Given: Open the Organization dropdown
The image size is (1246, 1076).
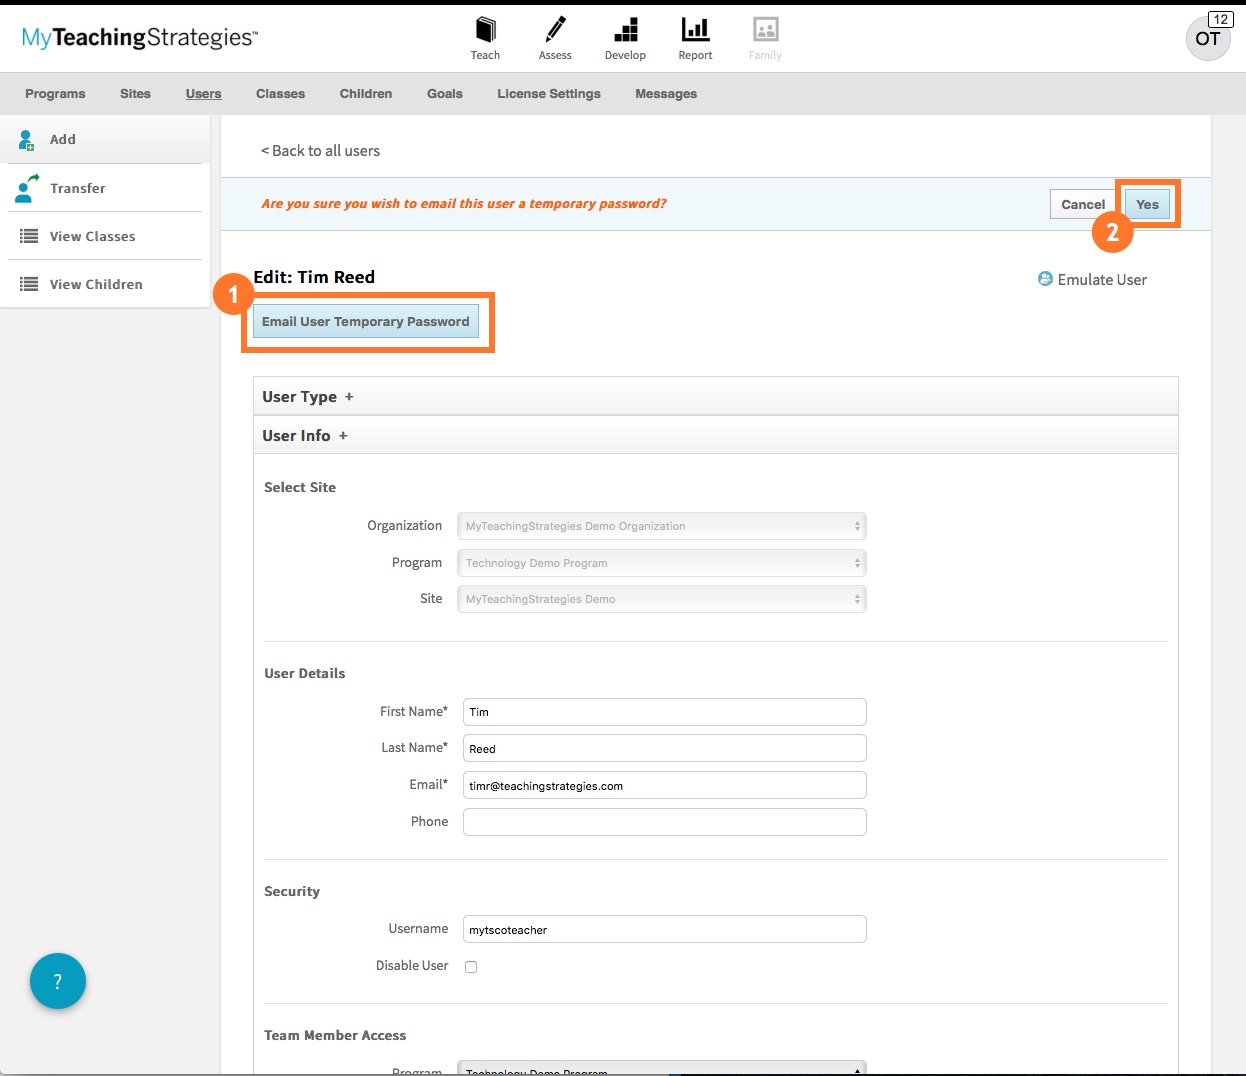Looking at the screenshot, I should [661, 525].
